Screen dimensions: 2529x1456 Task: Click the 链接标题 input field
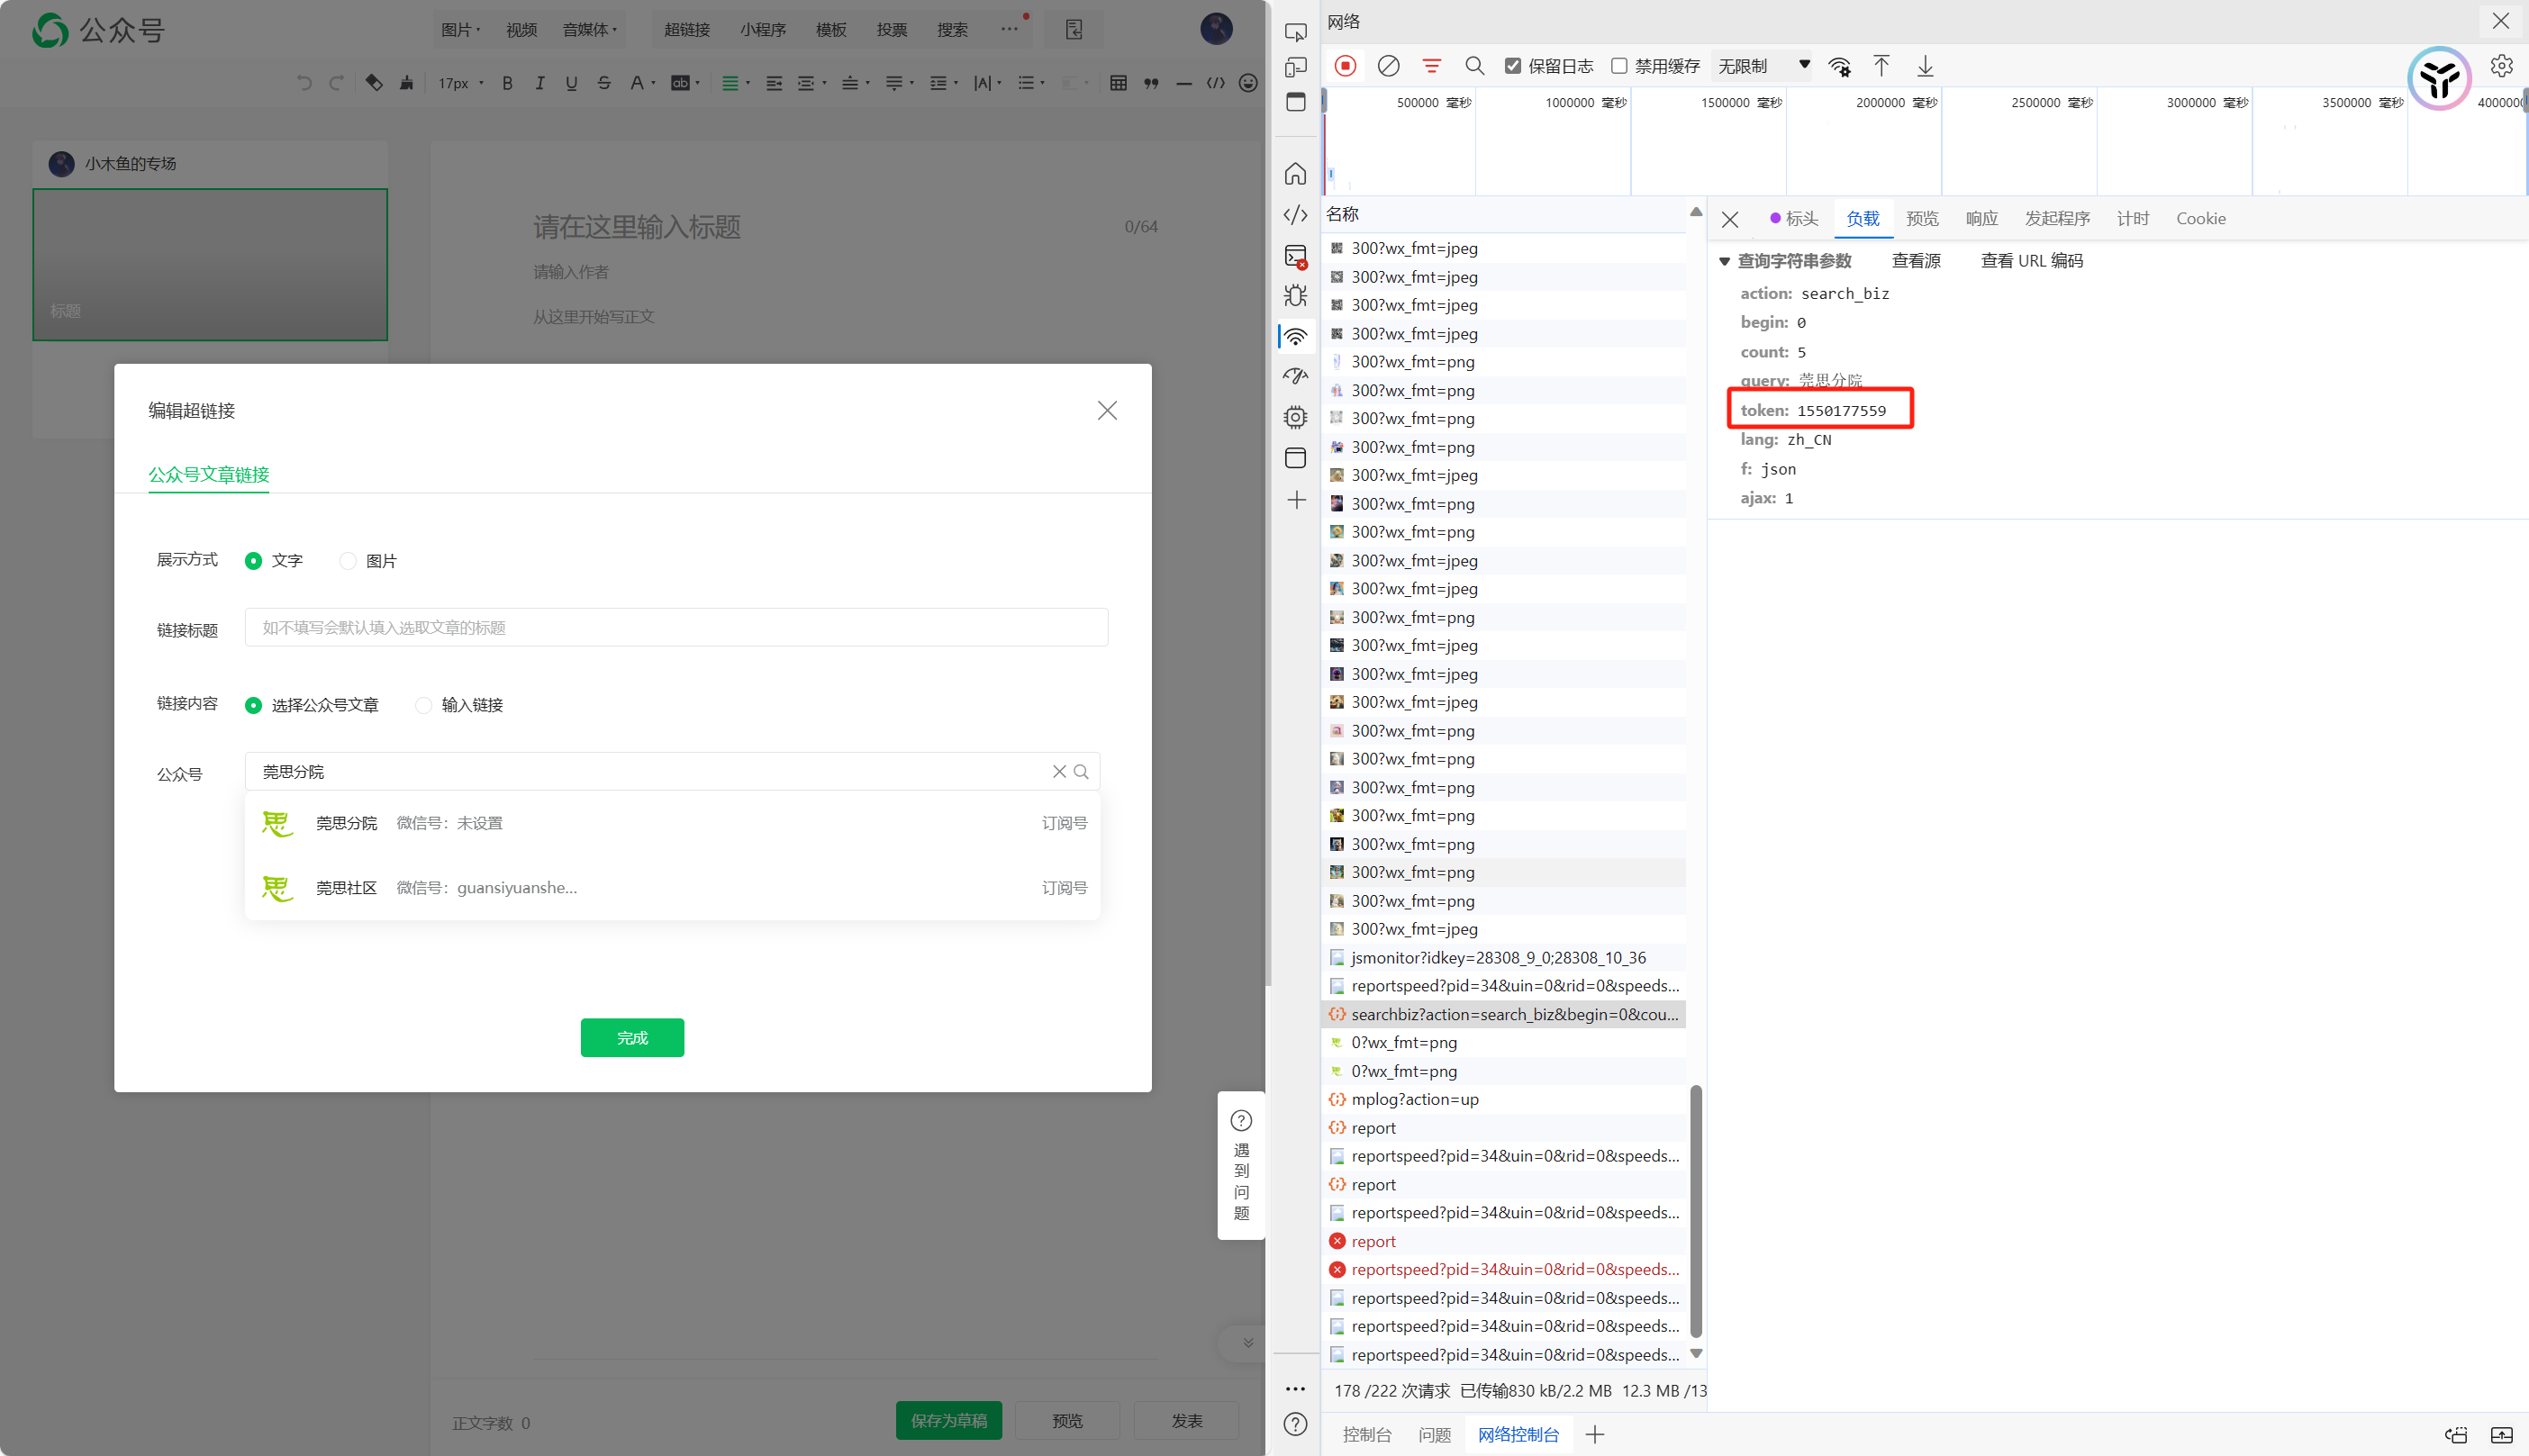[x=676, y=627]
